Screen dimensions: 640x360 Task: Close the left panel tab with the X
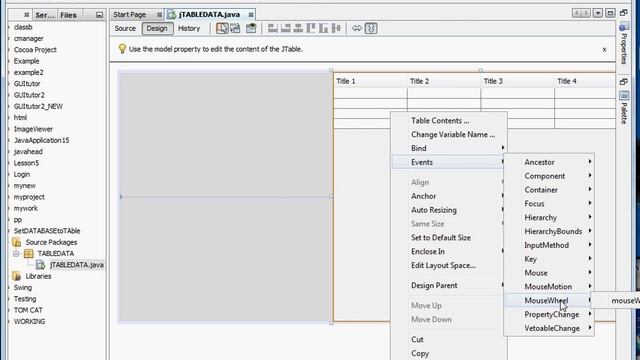(27, 15)
